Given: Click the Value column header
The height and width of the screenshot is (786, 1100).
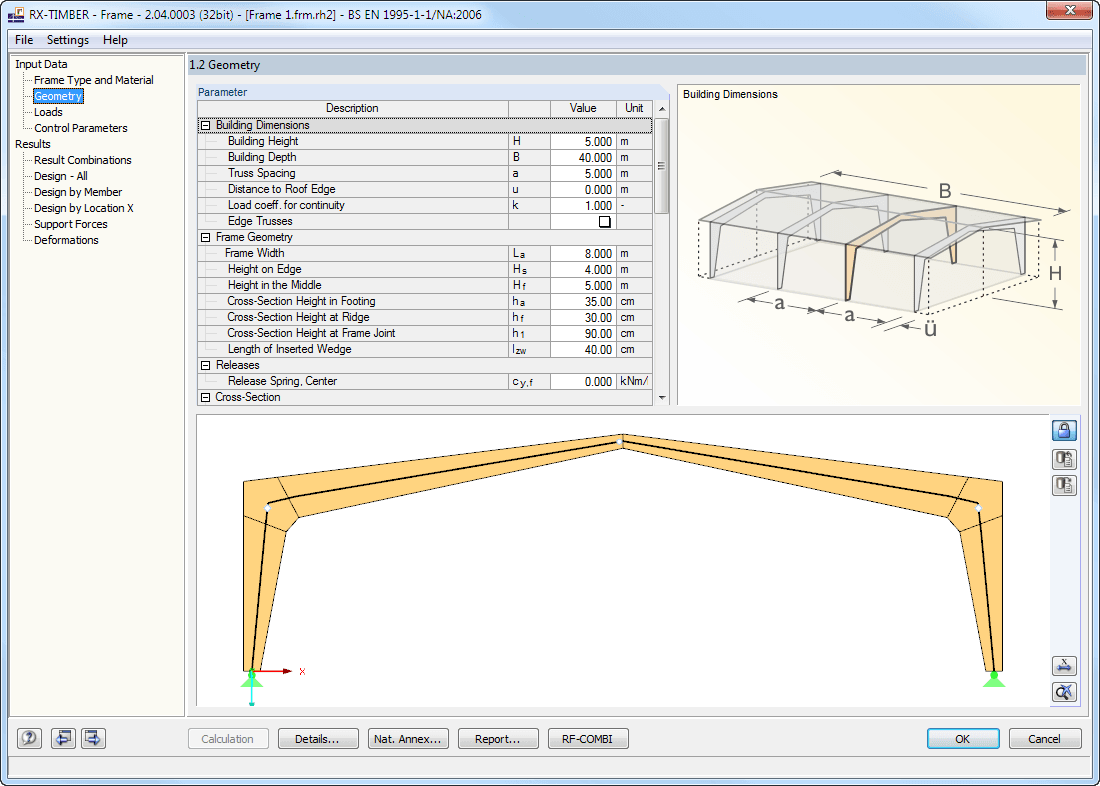Looking at the screenshot, I should (x=582, y=109).
